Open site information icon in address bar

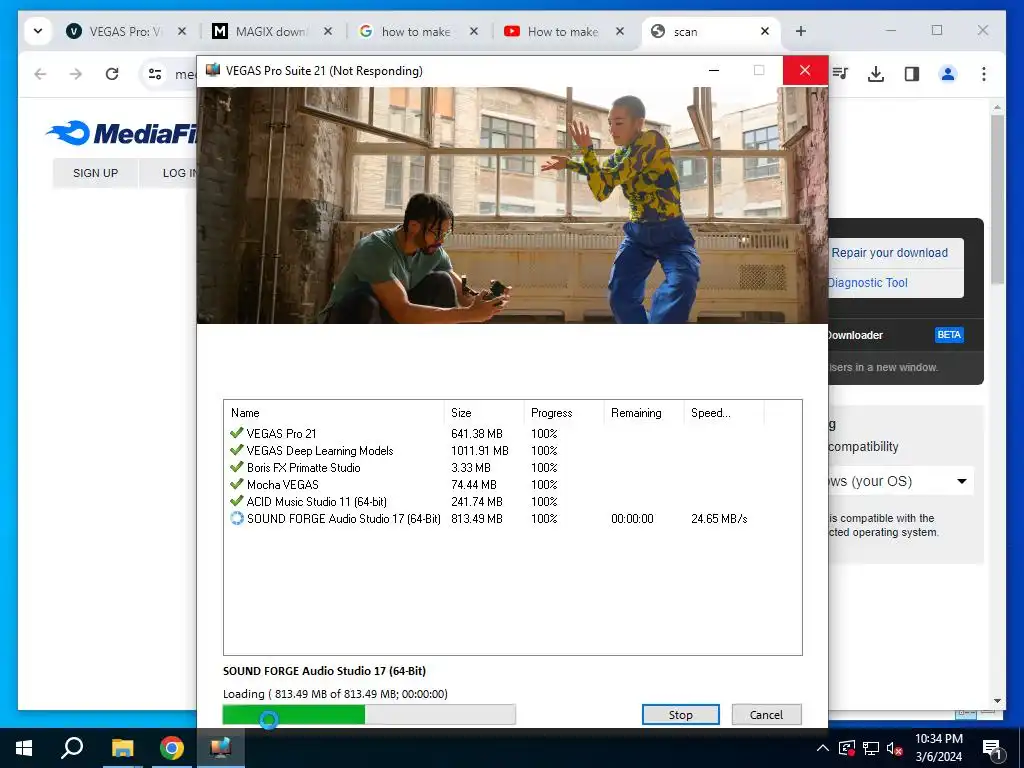pos(155,74)
